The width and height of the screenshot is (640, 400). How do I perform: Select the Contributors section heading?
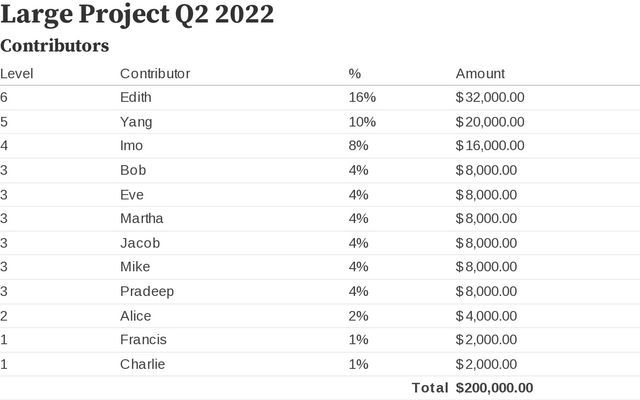tap(54, 46)
